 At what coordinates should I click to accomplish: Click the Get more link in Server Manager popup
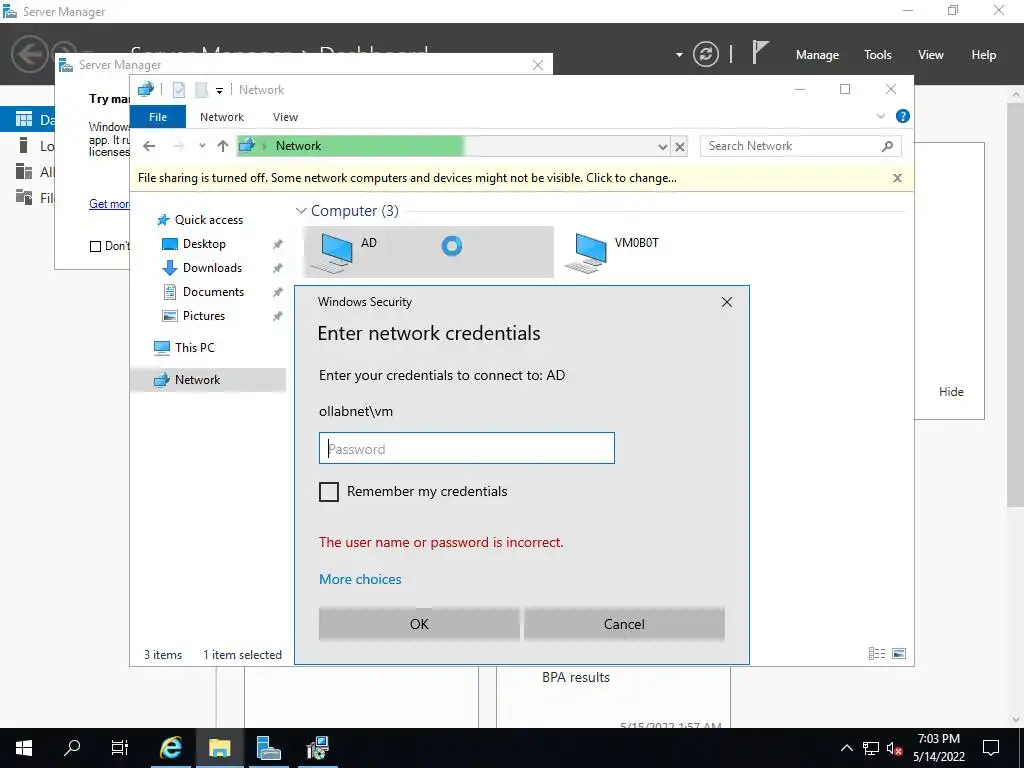click(x=109, y=204)
